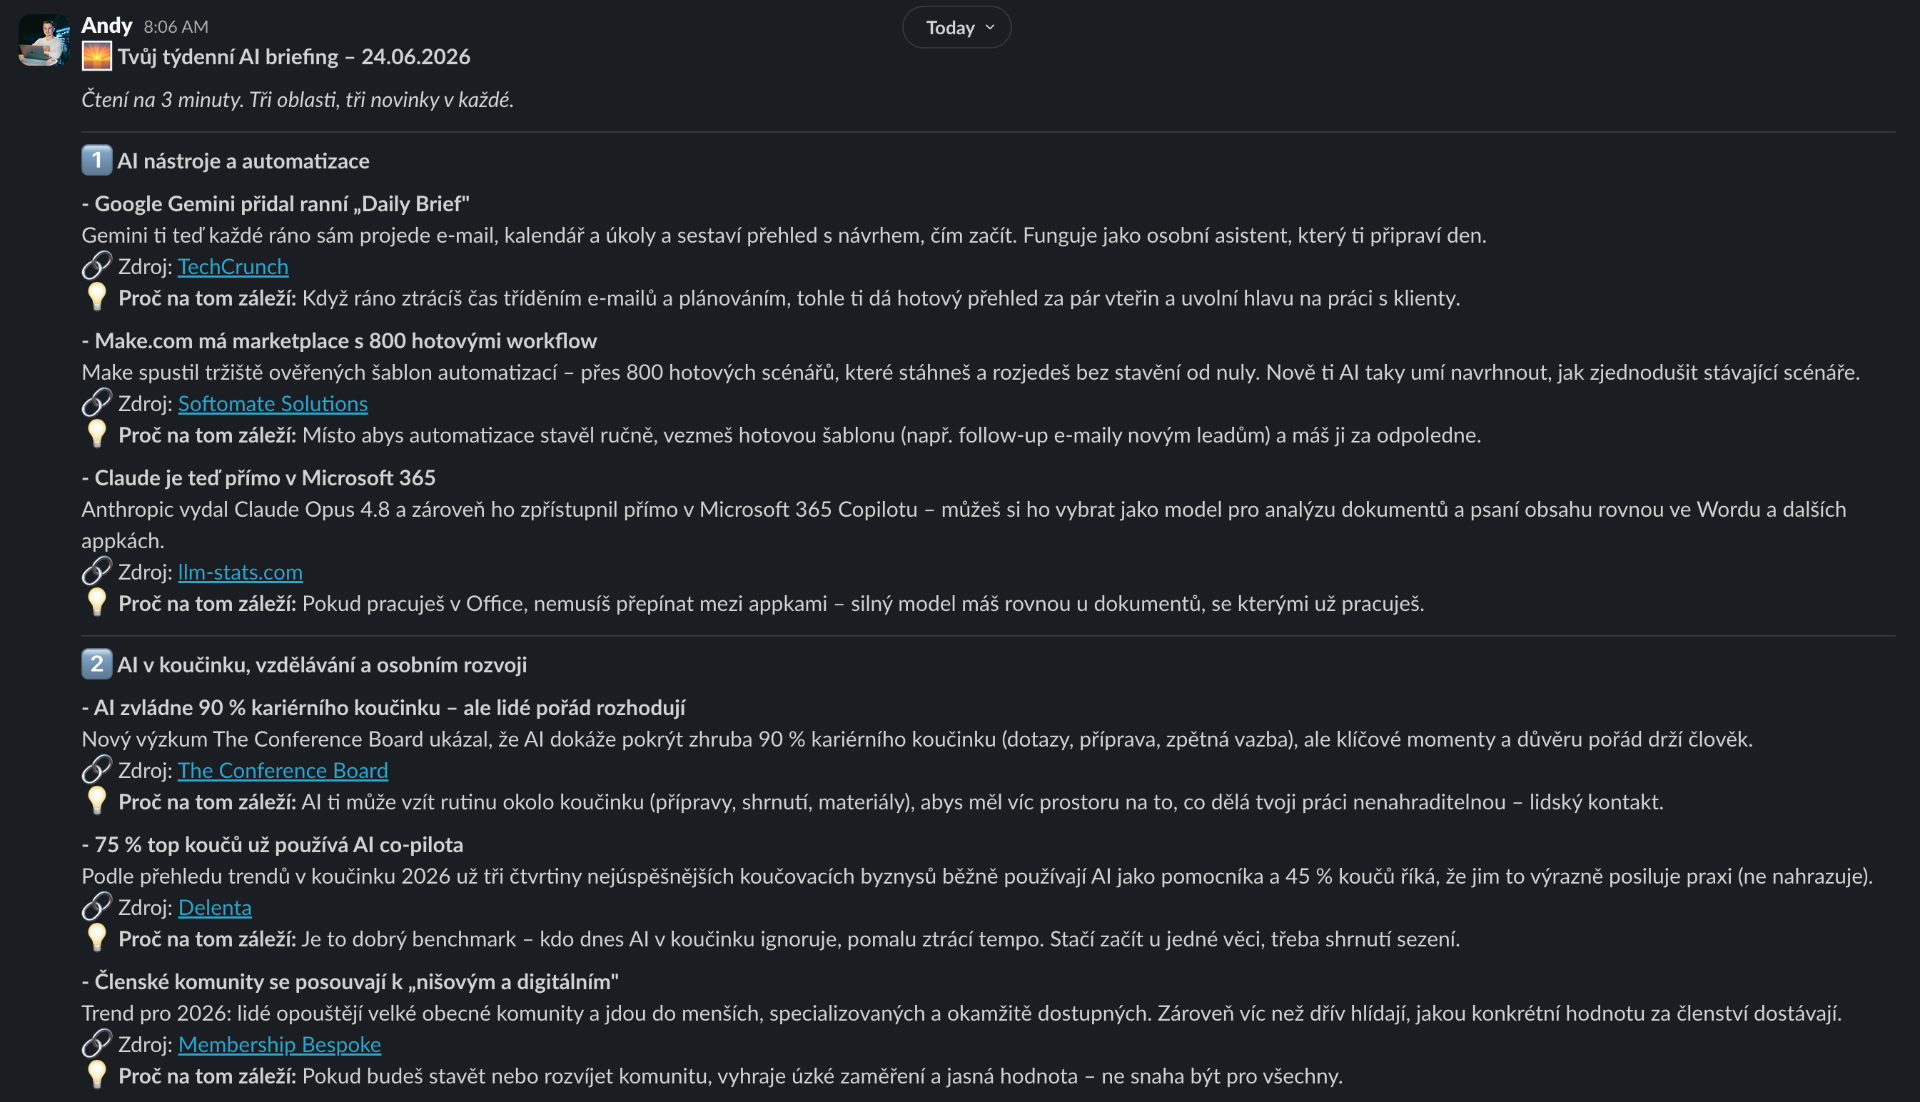The image size is (1920, 1102).
Task: Click the number 1 emoji heading icon
Action: (x=97, y=160)
